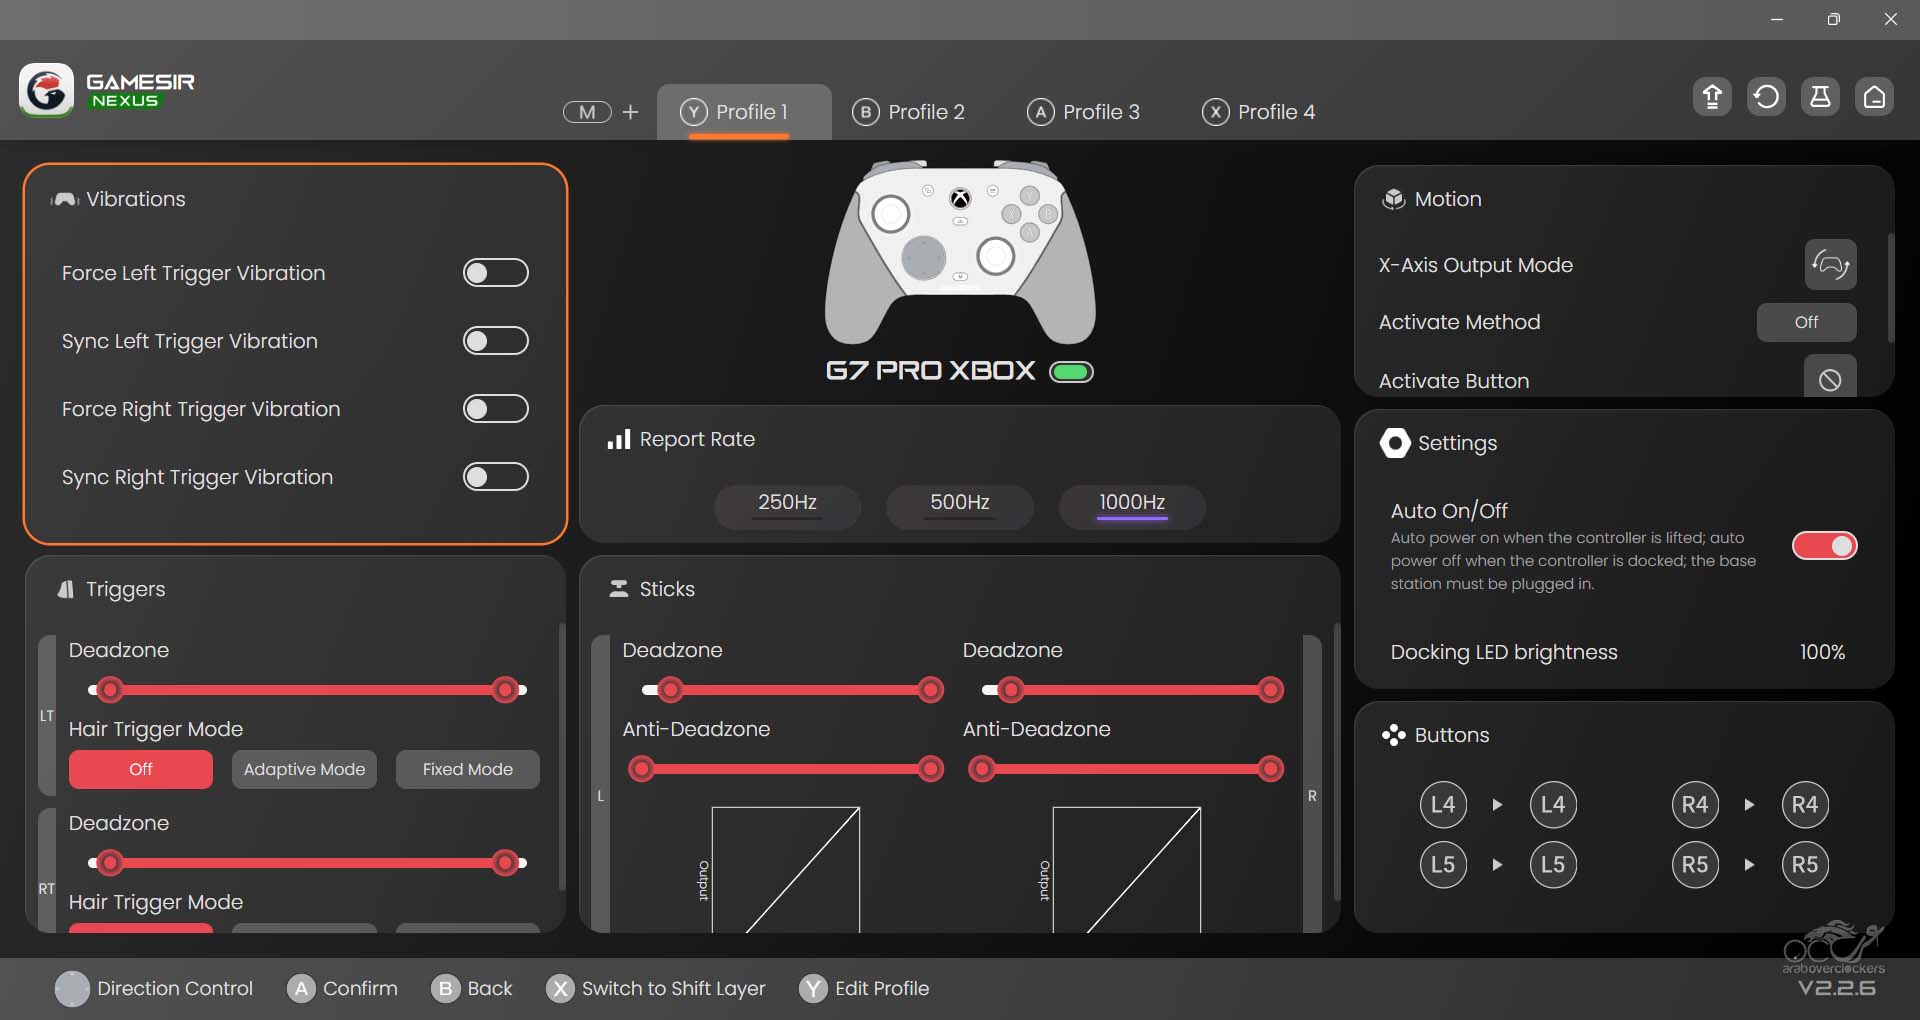Viewport: 1920px width, 1020px height.
Task: Toggle Sync Right Trigger Vibration switch
Action: pyautogui.click(x=495, y=477)
